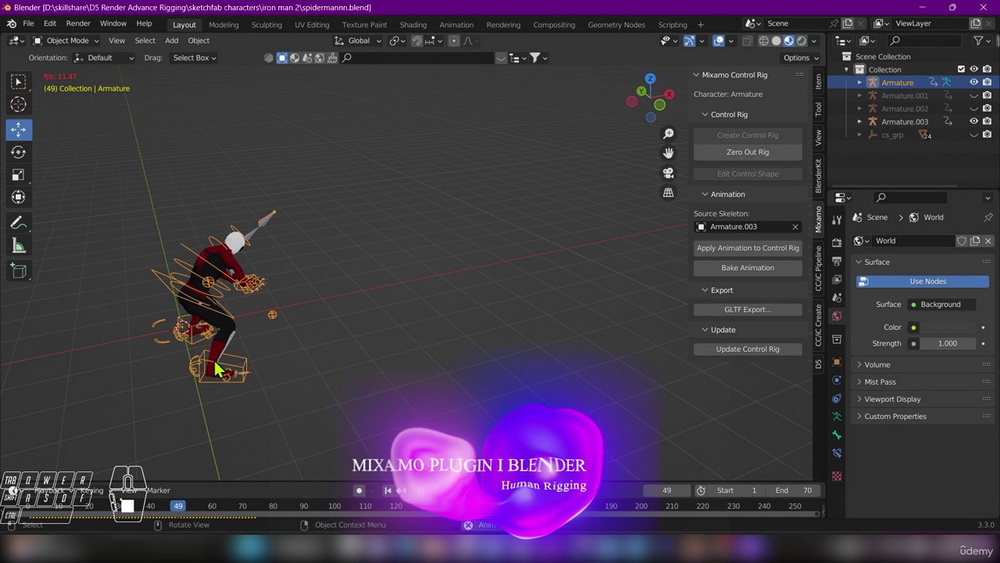
Task: Switch to rendered viewport shading
Action: click(802, 41)
